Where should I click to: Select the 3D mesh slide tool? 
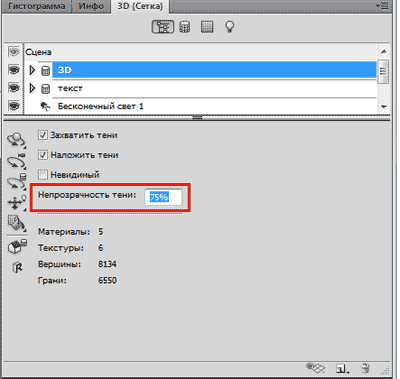[x=16, y=202]
